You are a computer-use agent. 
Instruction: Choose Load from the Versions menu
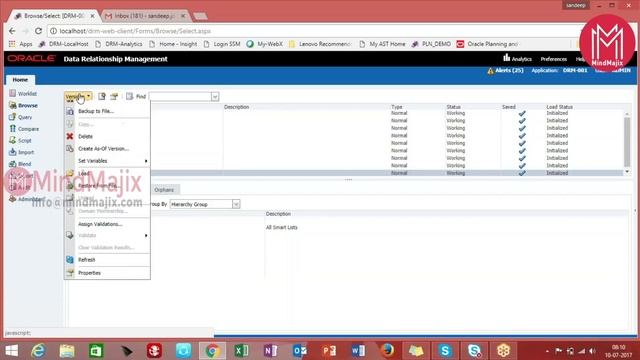click(84, 173)
